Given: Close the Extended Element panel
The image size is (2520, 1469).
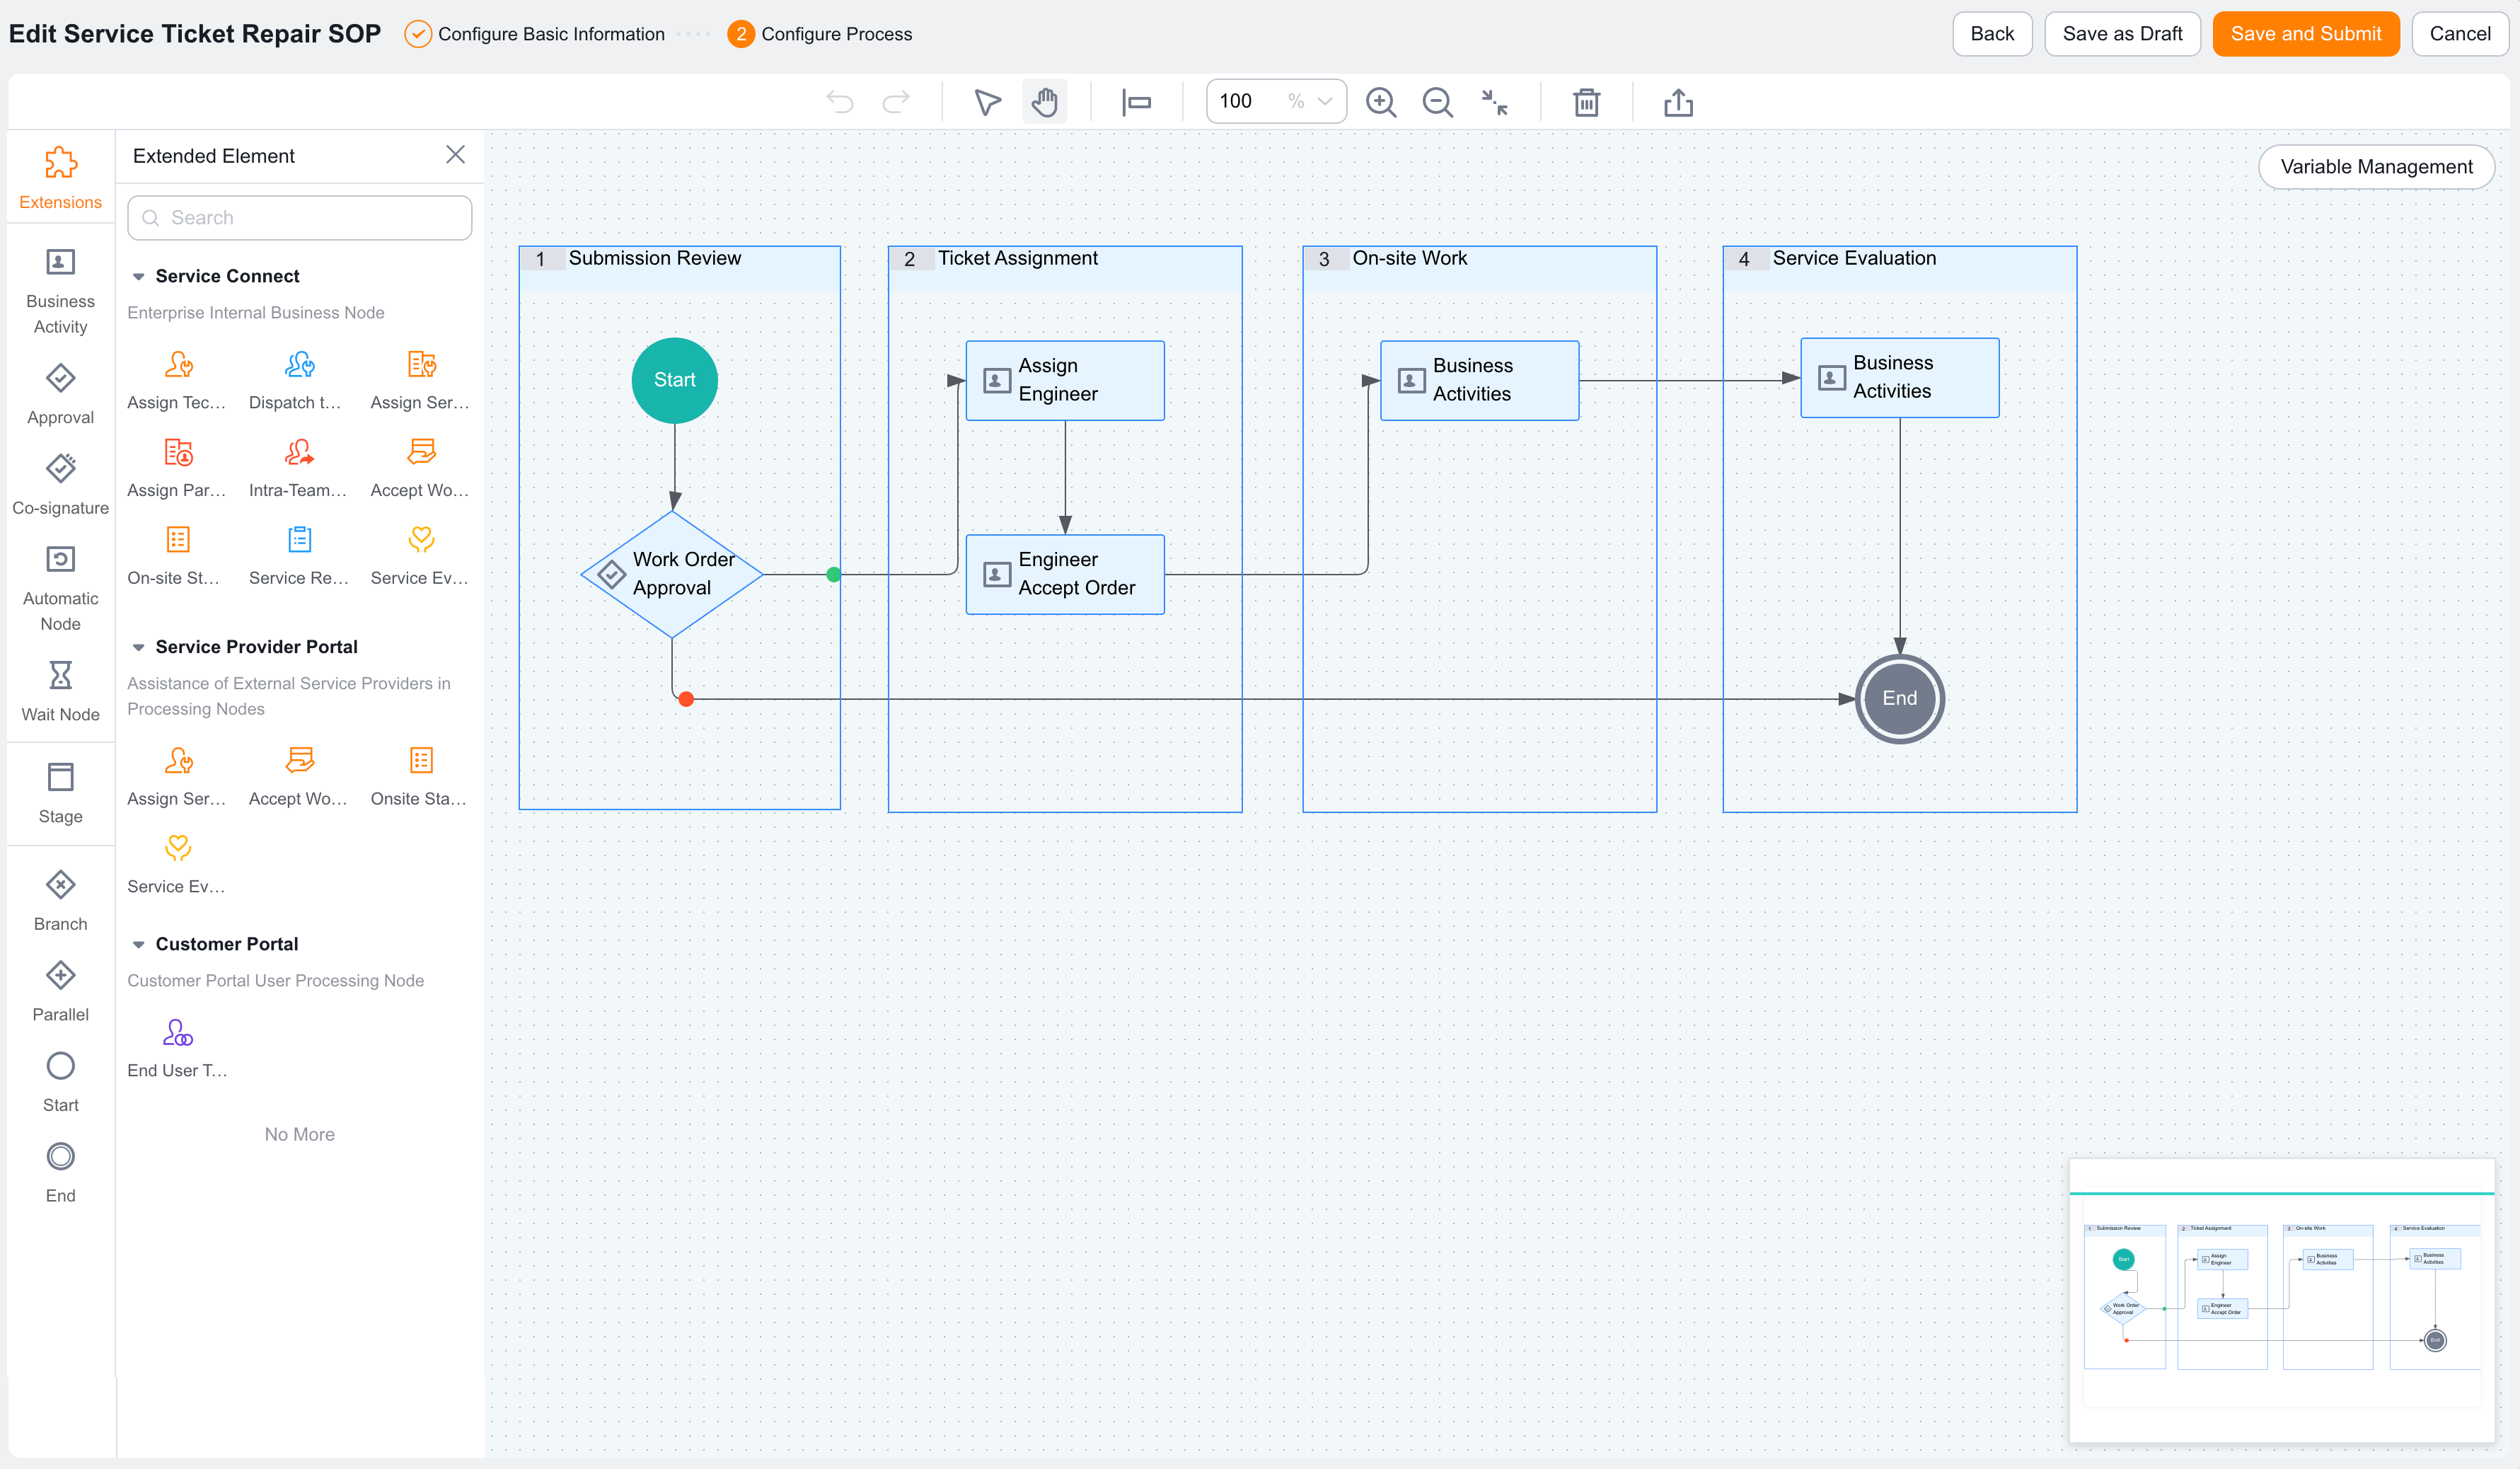Looking at the screenshot, I should click(455, 155).
